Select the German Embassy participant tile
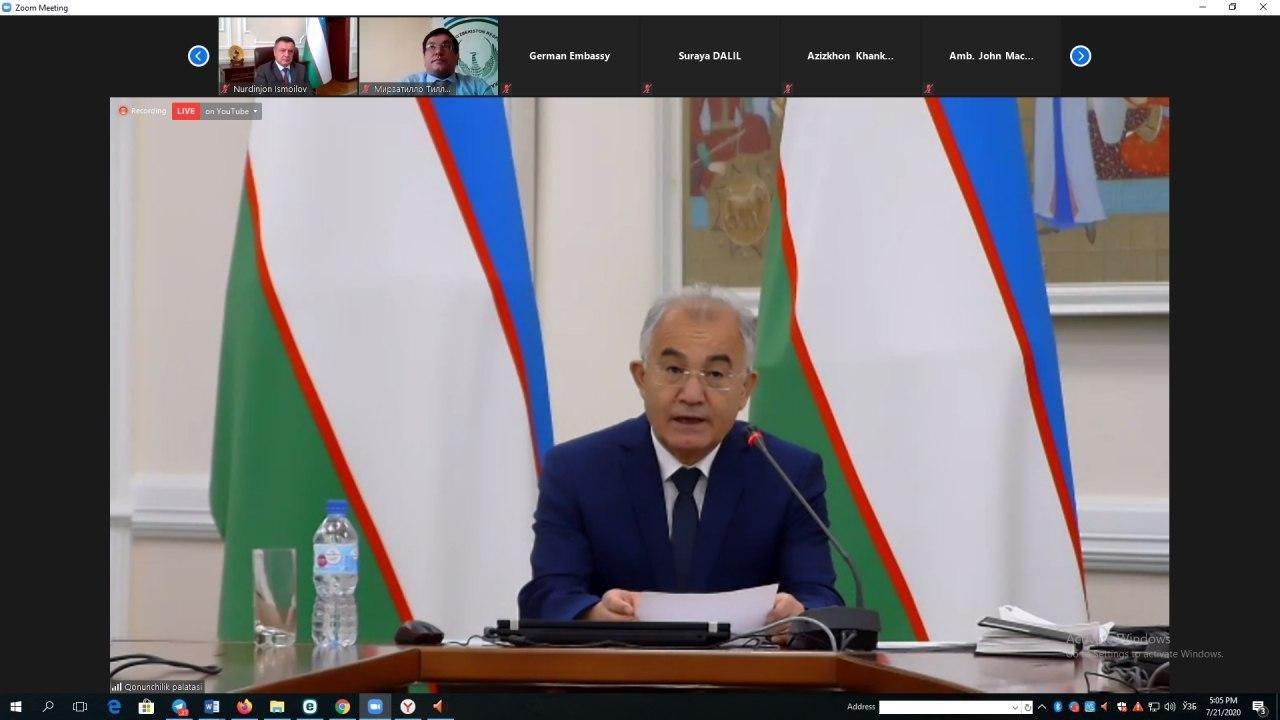 point(569,56)
